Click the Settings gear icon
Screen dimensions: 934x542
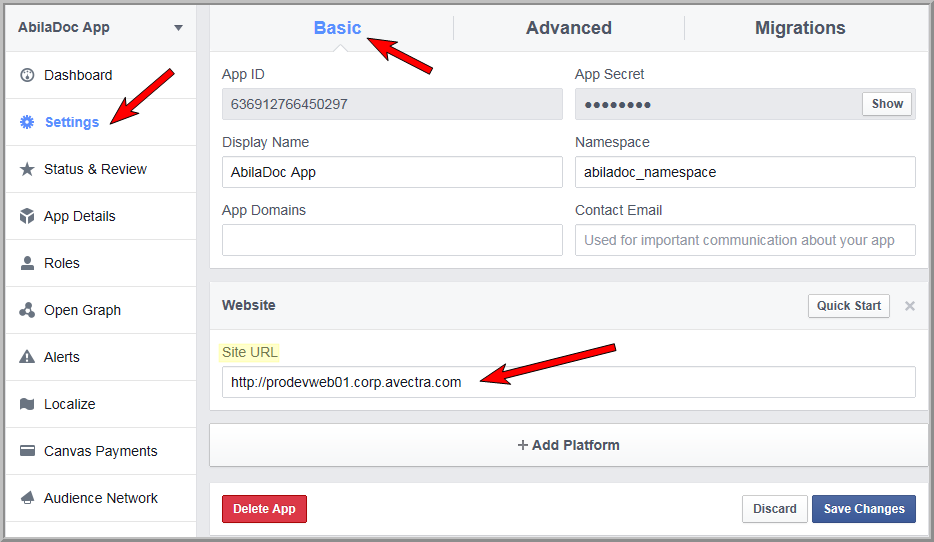[x=27, y=122]
